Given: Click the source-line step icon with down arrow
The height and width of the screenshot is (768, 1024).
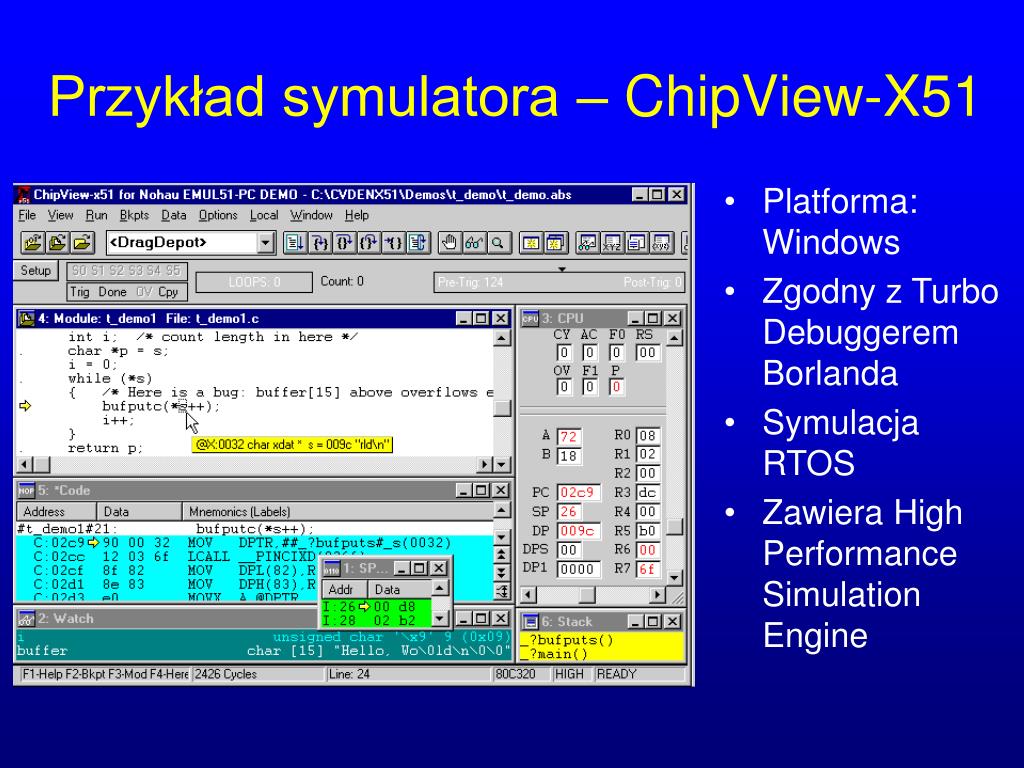Looking at the screenshot, I should 295,244.
